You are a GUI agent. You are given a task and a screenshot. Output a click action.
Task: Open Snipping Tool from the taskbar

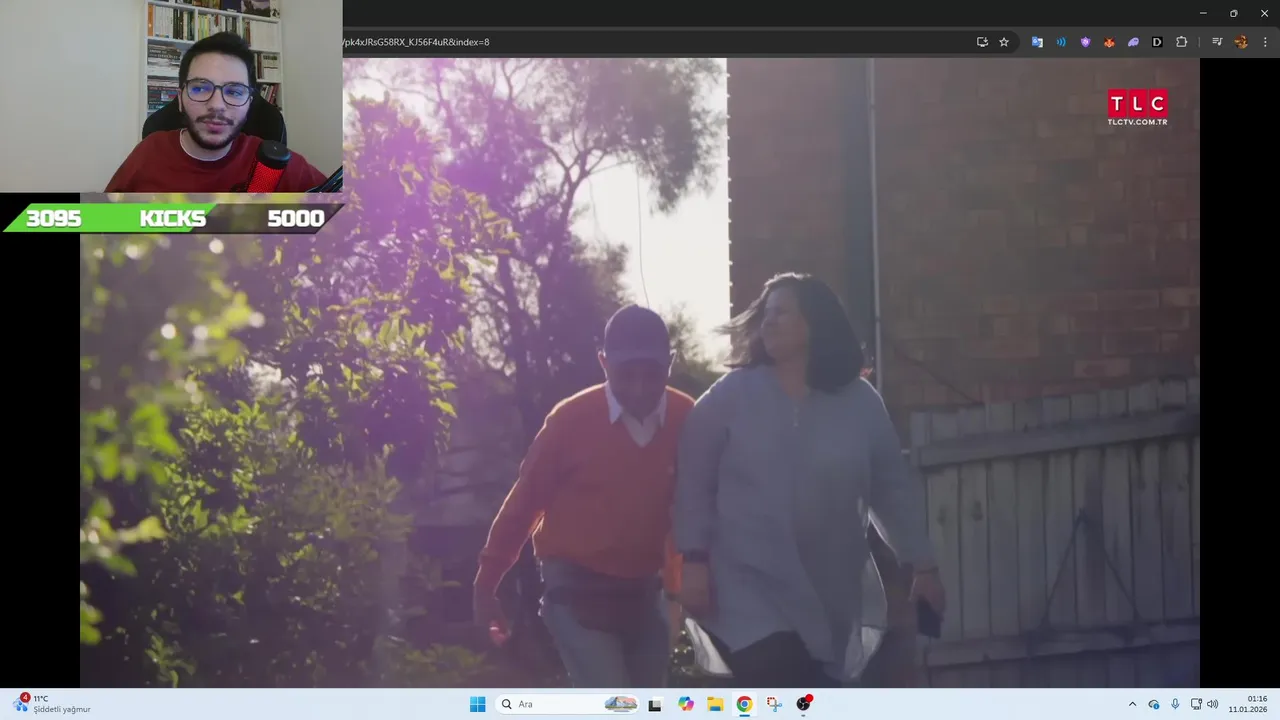[x=774, y=704]
